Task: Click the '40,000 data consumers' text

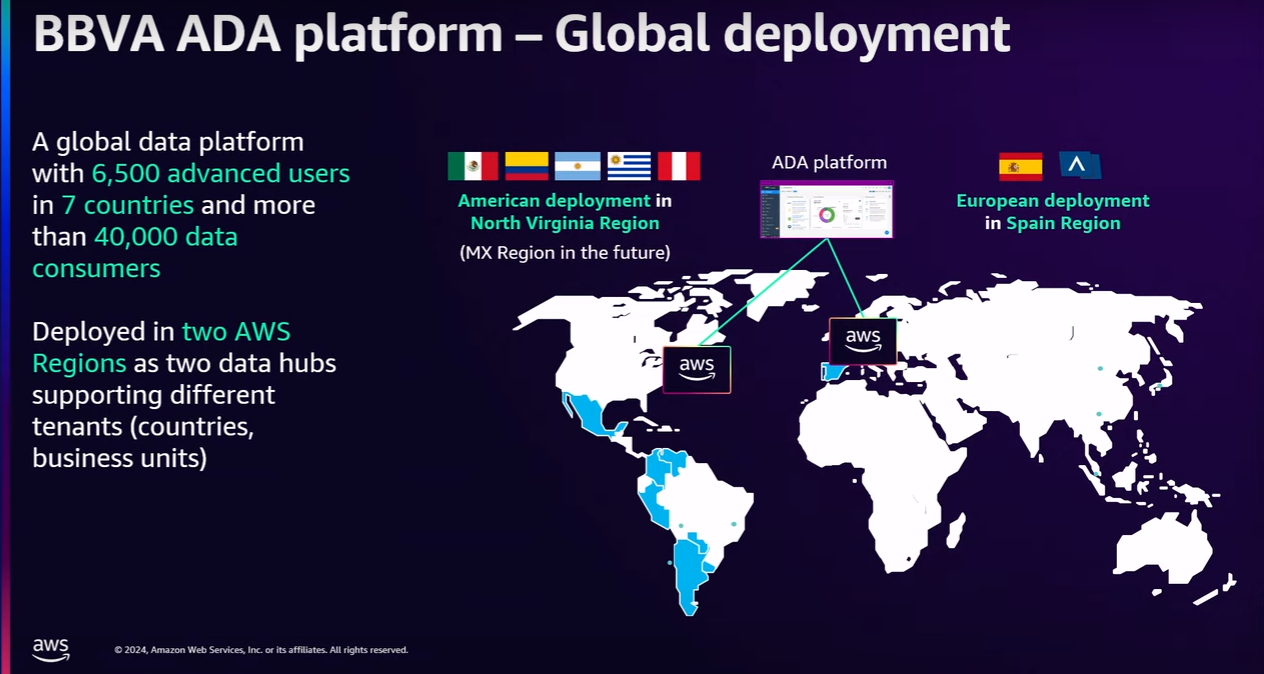Action: (x=135, y=253)
